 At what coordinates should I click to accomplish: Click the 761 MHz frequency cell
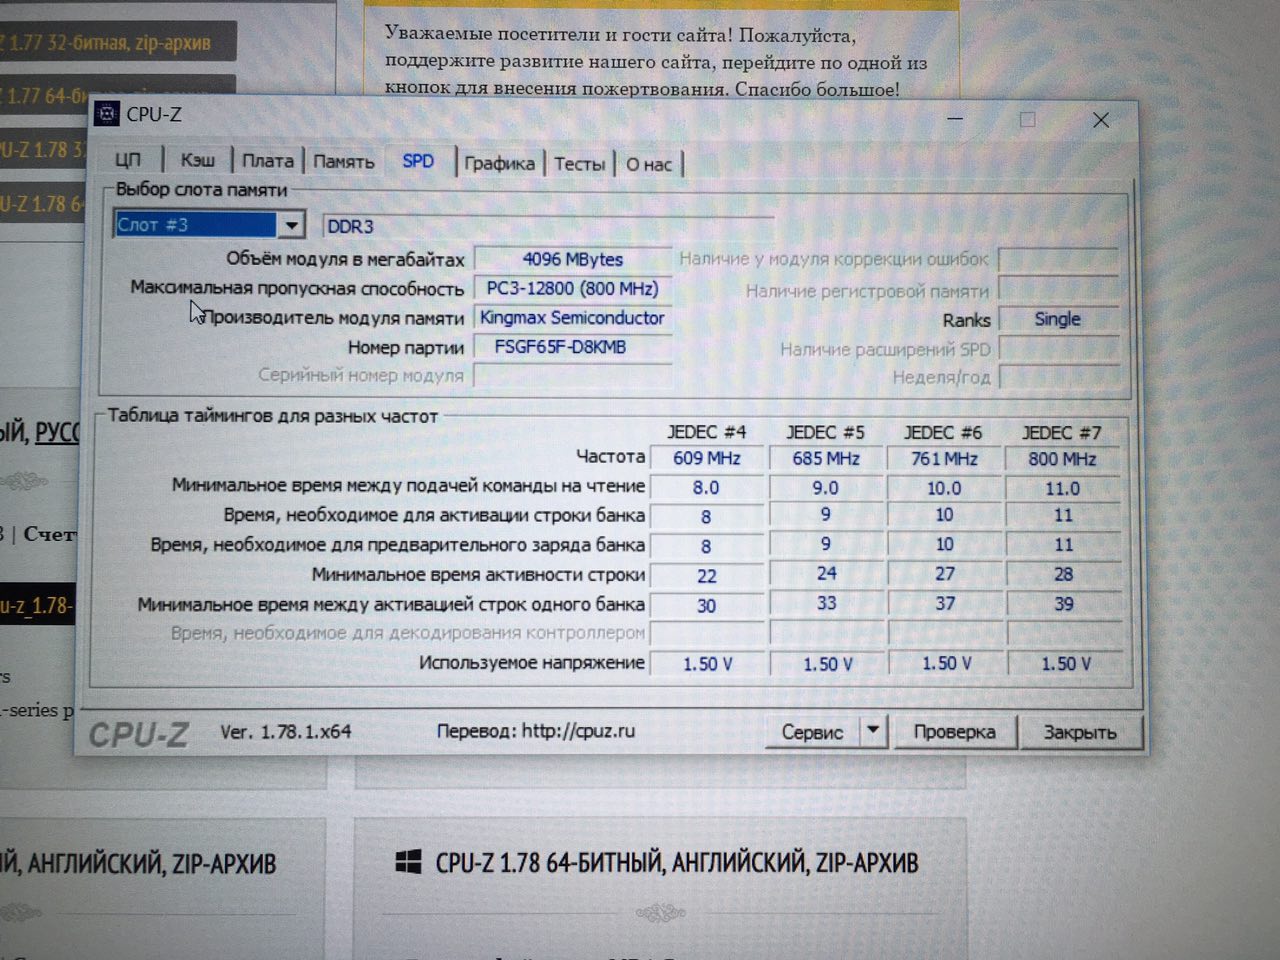[x=944, y=459]
